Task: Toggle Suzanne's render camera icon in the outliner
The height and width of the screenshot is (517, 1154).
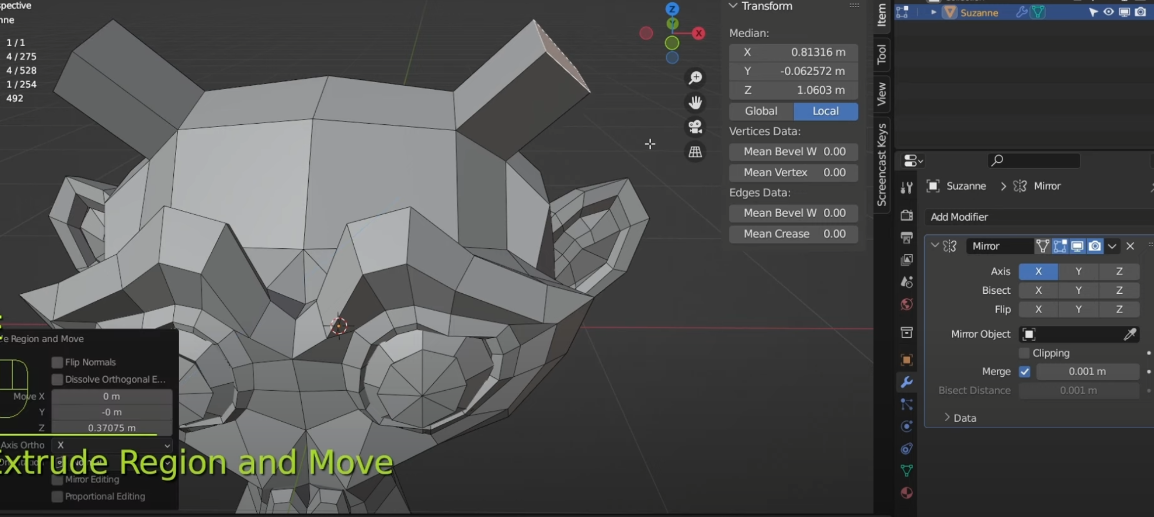Action: click(1140, 13)
